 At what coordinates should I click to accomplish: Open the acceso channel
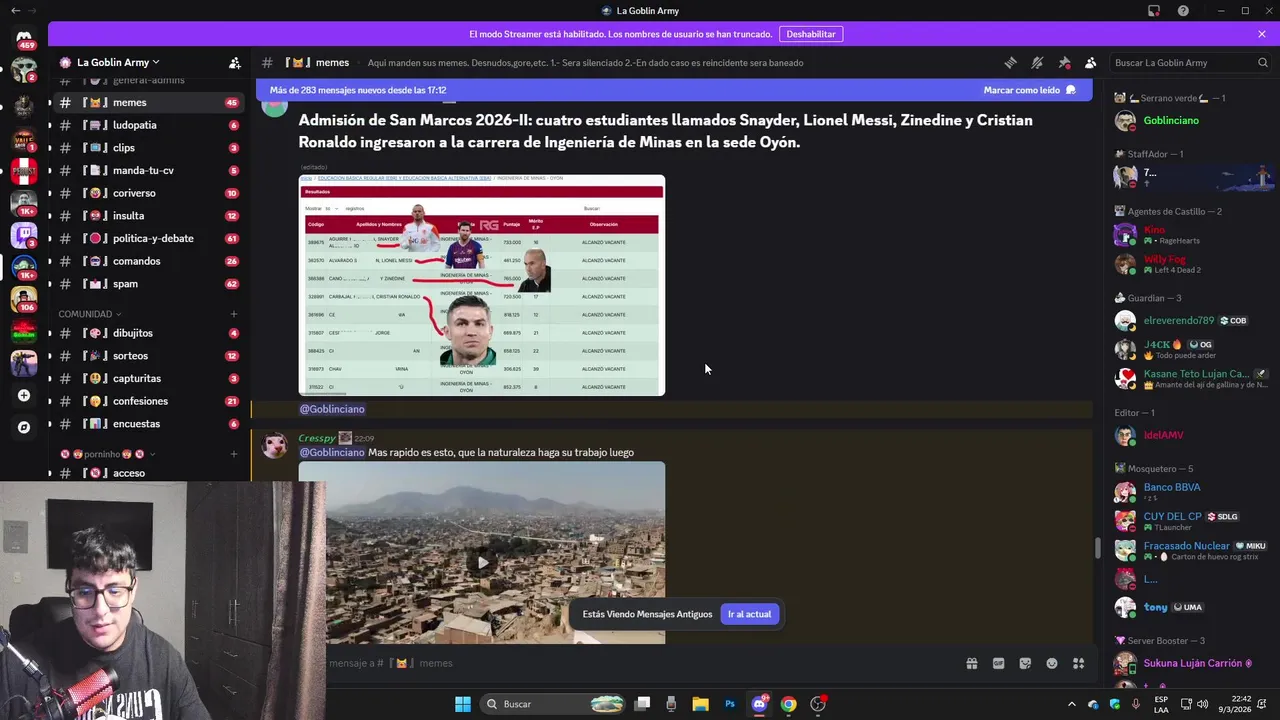148,473
